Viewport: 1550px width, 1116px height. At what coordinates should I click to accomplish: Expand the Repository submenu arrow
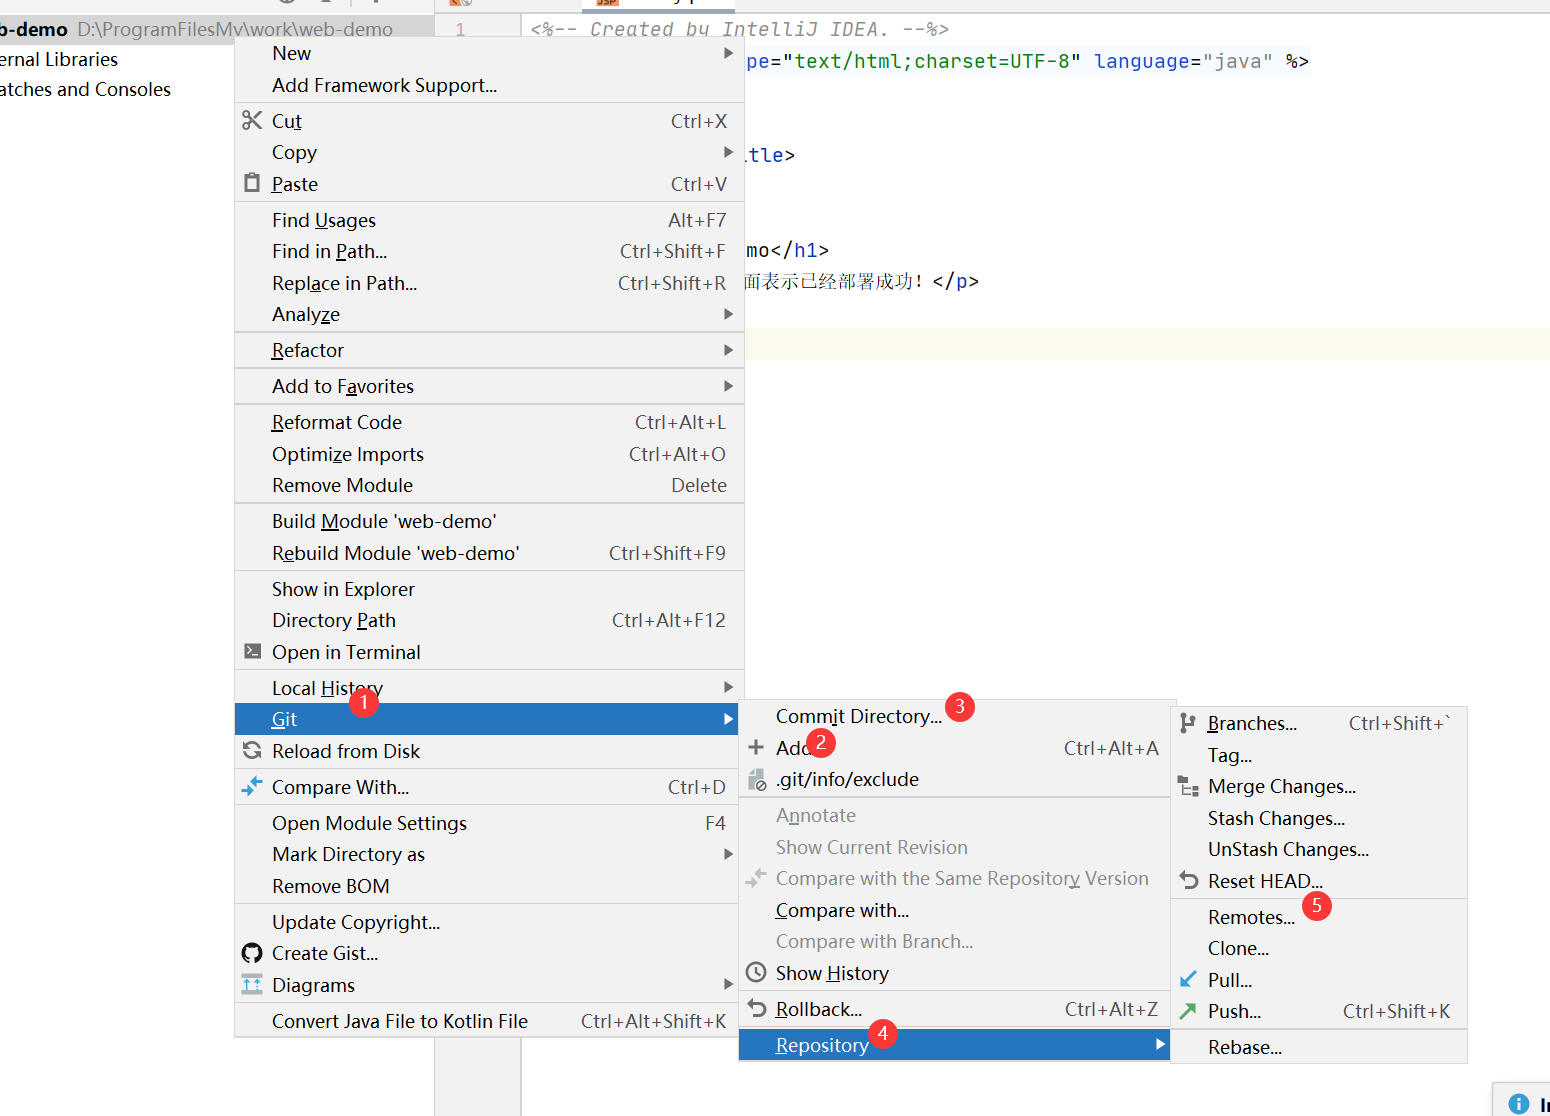[1160, 1044]
